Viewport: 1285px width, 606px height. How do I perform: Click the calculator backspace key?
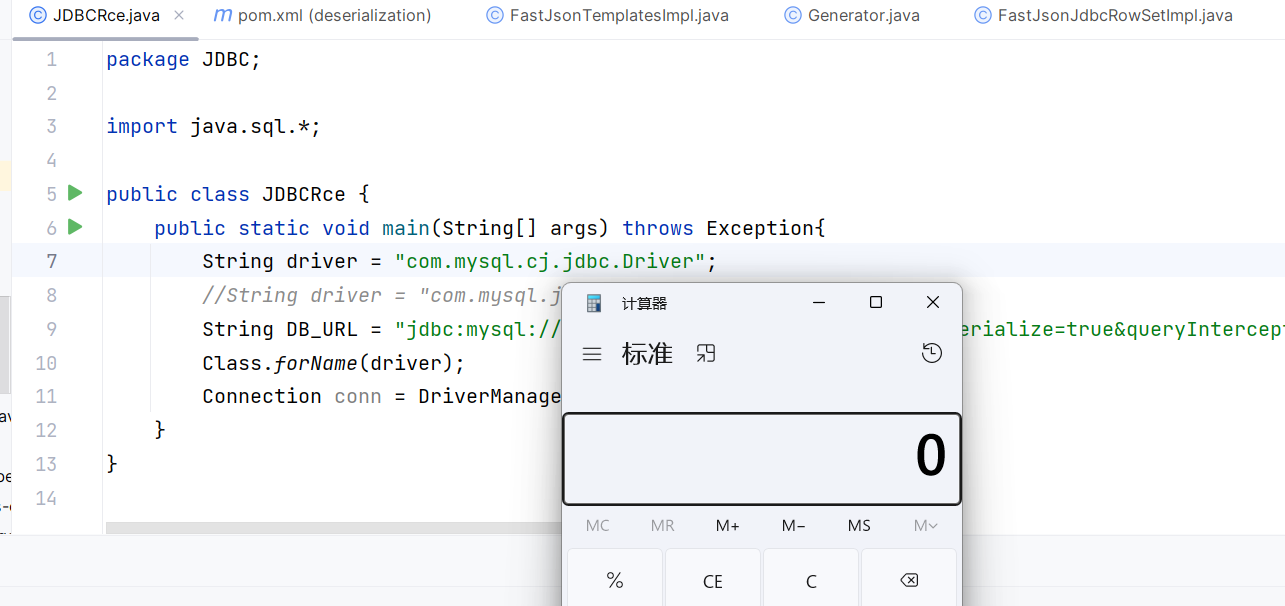point(908,580)
